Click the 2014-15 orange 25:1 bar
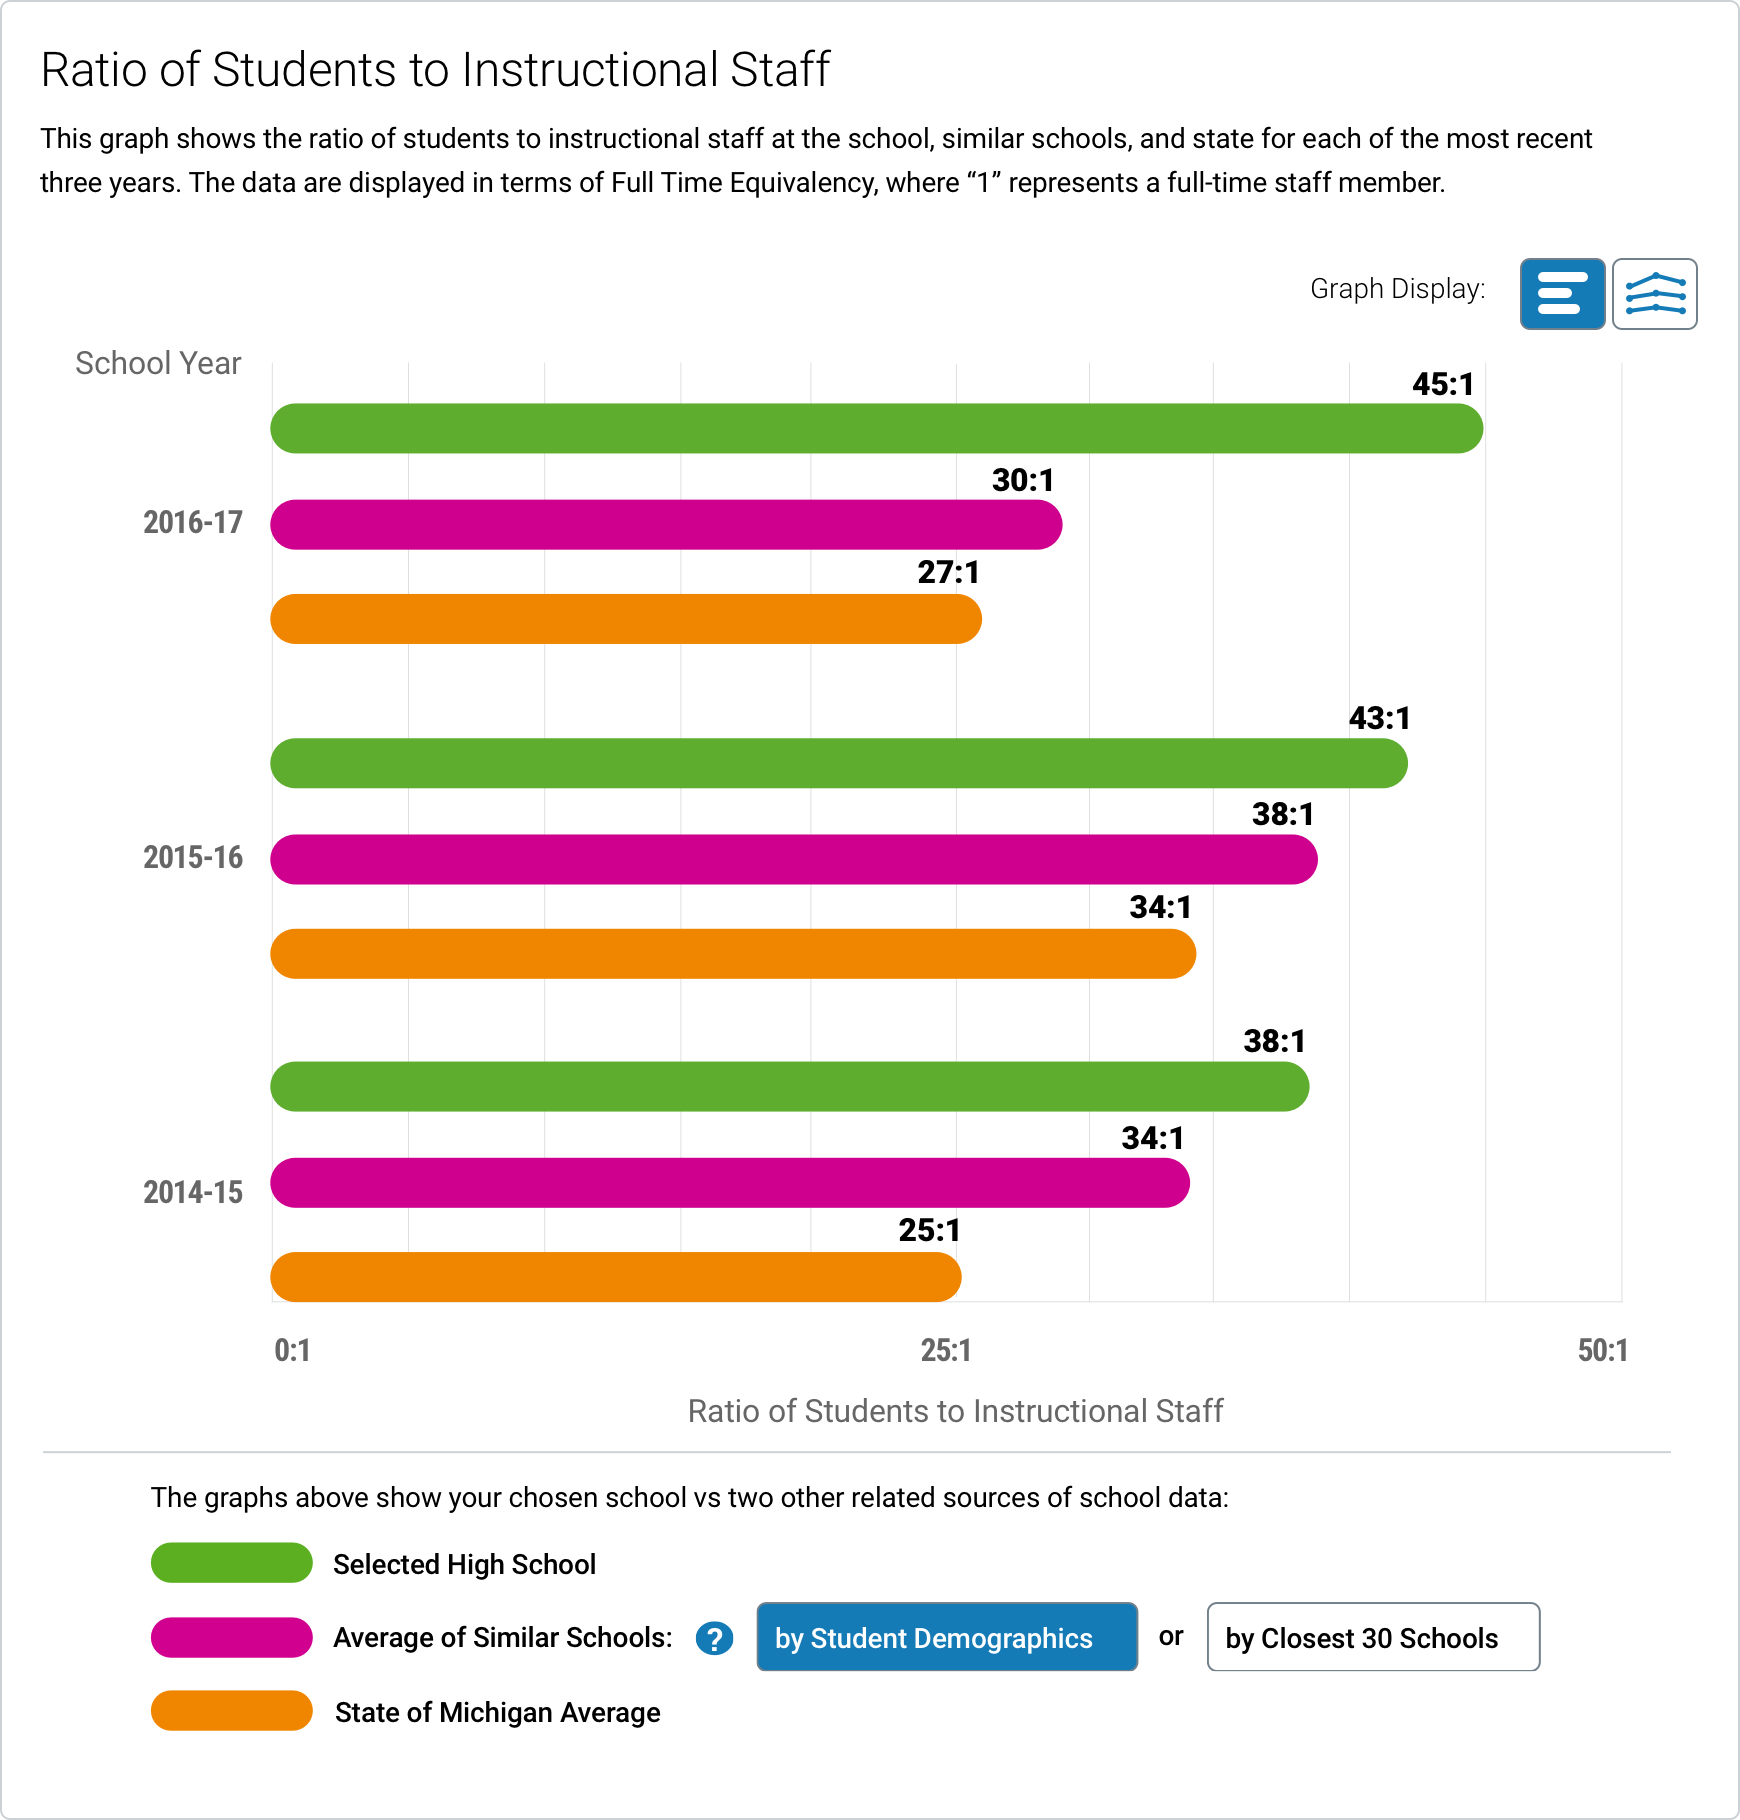 [616, 1277]
